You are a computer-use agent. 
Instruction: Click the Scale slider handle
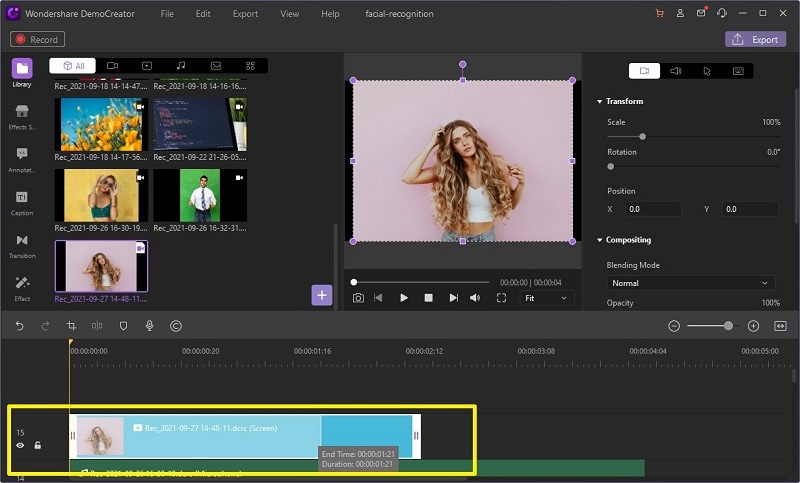[642, 136]
